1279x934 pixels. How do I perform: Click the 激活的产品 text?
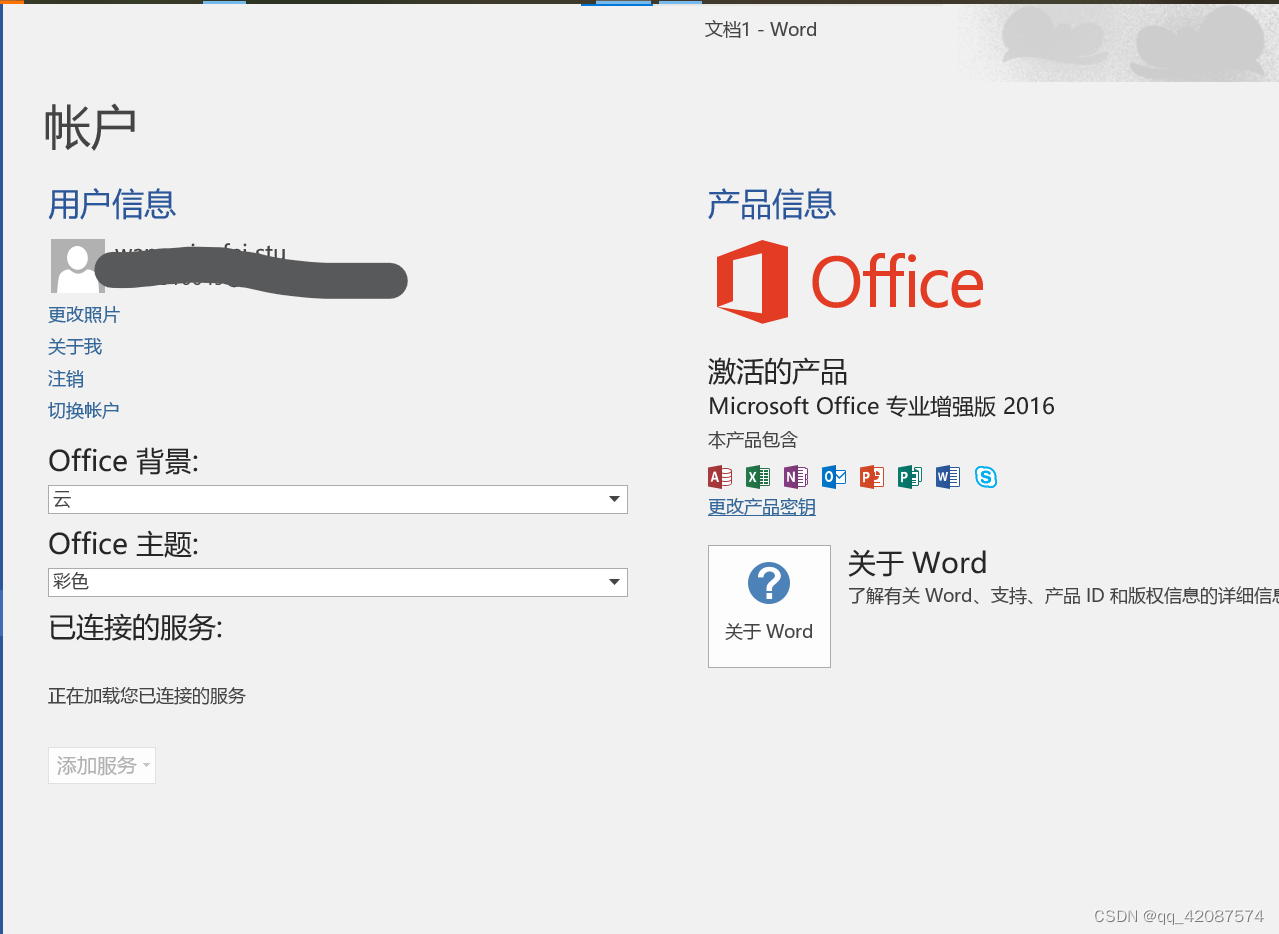[x=778, y=372]
